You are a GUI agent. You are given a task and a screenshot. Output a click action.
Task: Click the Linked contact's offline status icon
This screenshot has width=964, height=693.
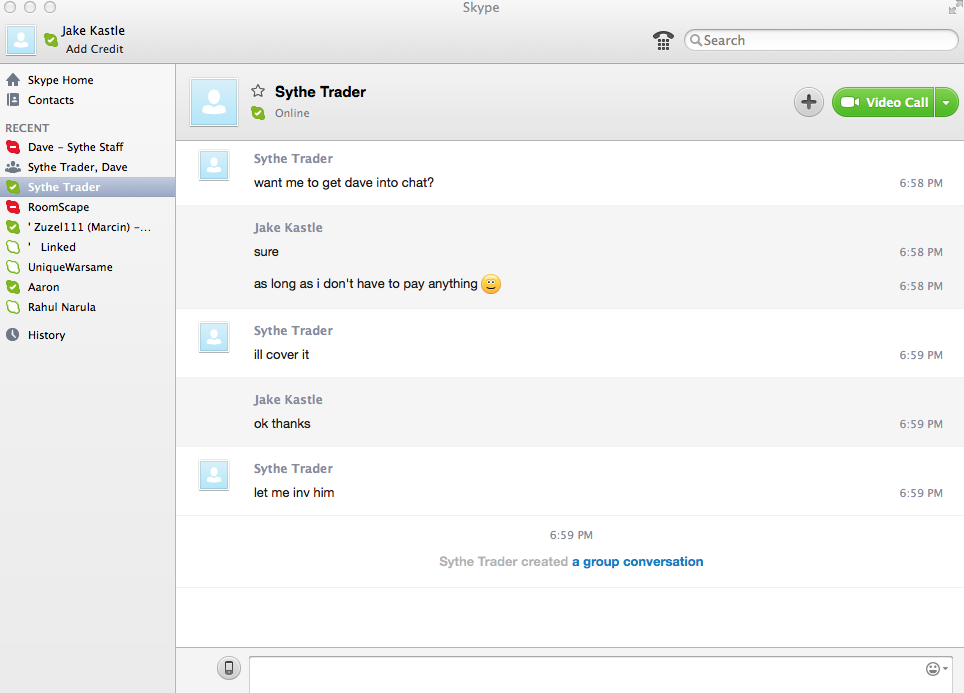[13, 247]
